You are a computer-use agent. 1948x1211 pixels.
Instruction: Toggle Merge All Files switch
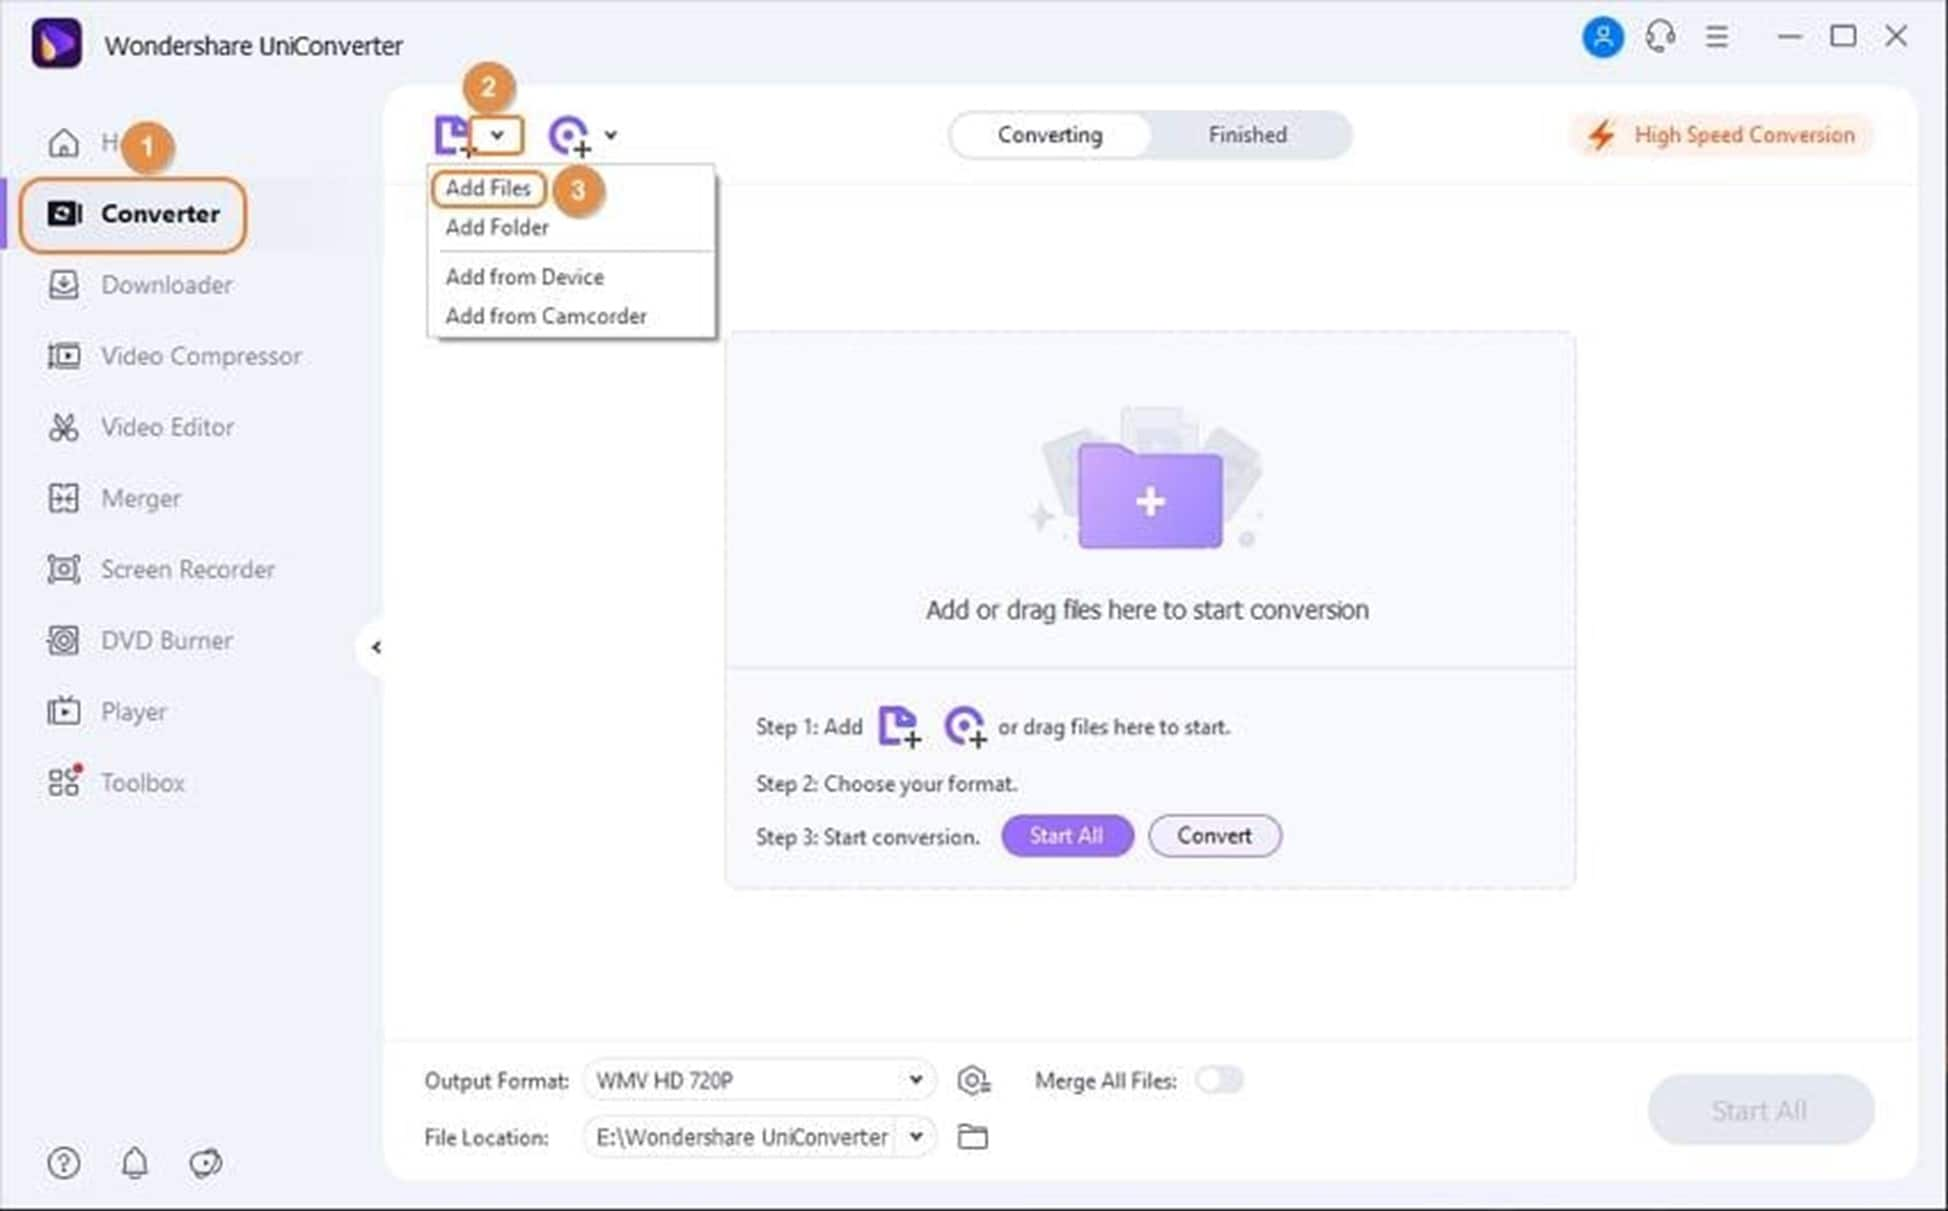pyautogui.click(x=1217, y=1080)
